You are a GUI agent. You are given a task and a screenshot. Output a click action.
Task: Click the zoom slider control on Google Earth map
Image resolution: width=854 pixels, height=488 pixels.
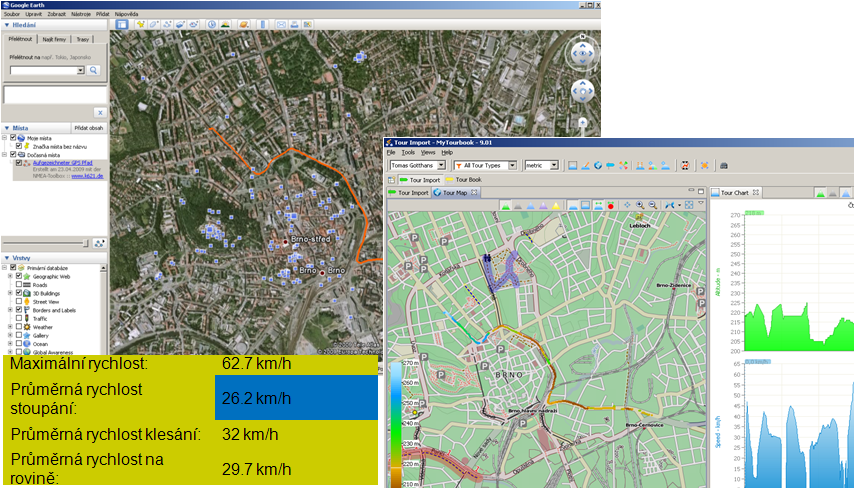[583, 123]
